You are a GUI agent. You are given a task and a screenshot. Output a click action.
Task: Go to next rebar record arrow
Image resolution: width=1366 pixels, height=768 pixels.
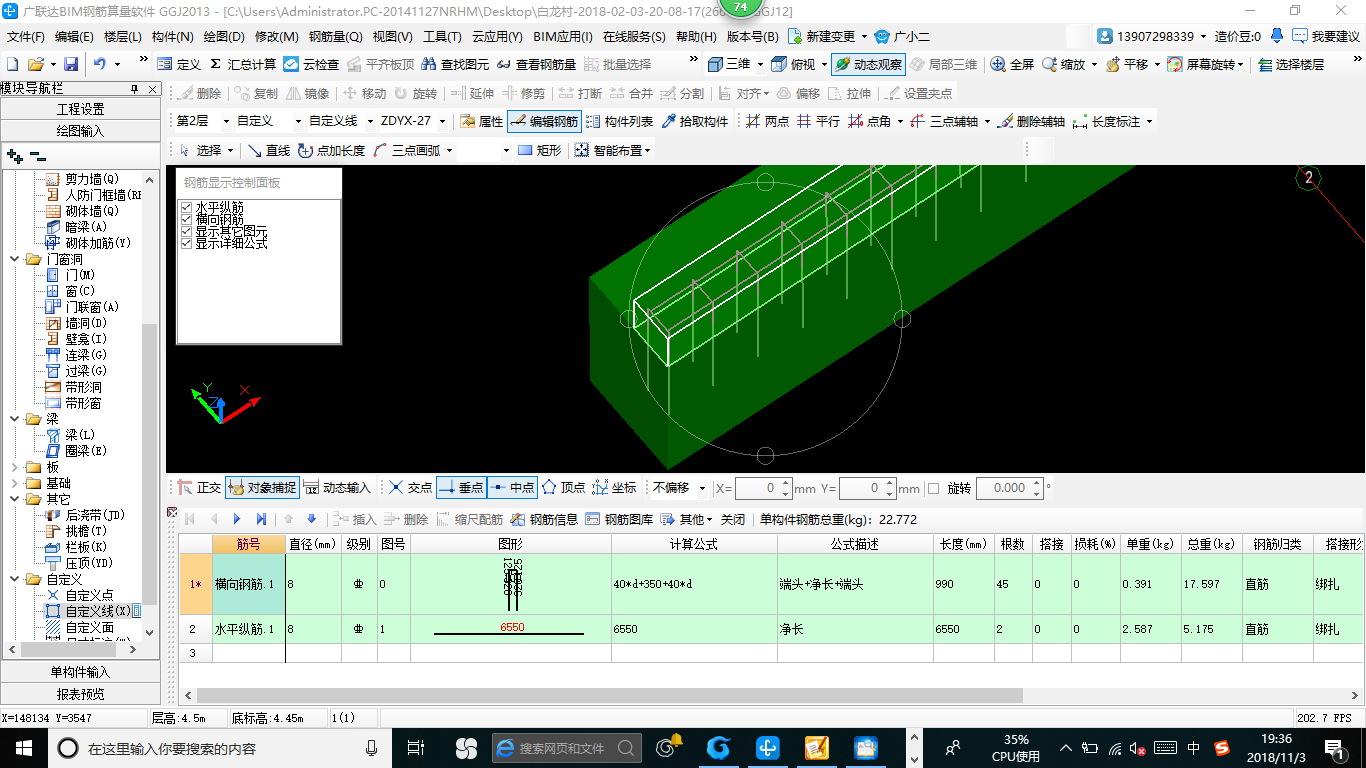tap(237, 519)
